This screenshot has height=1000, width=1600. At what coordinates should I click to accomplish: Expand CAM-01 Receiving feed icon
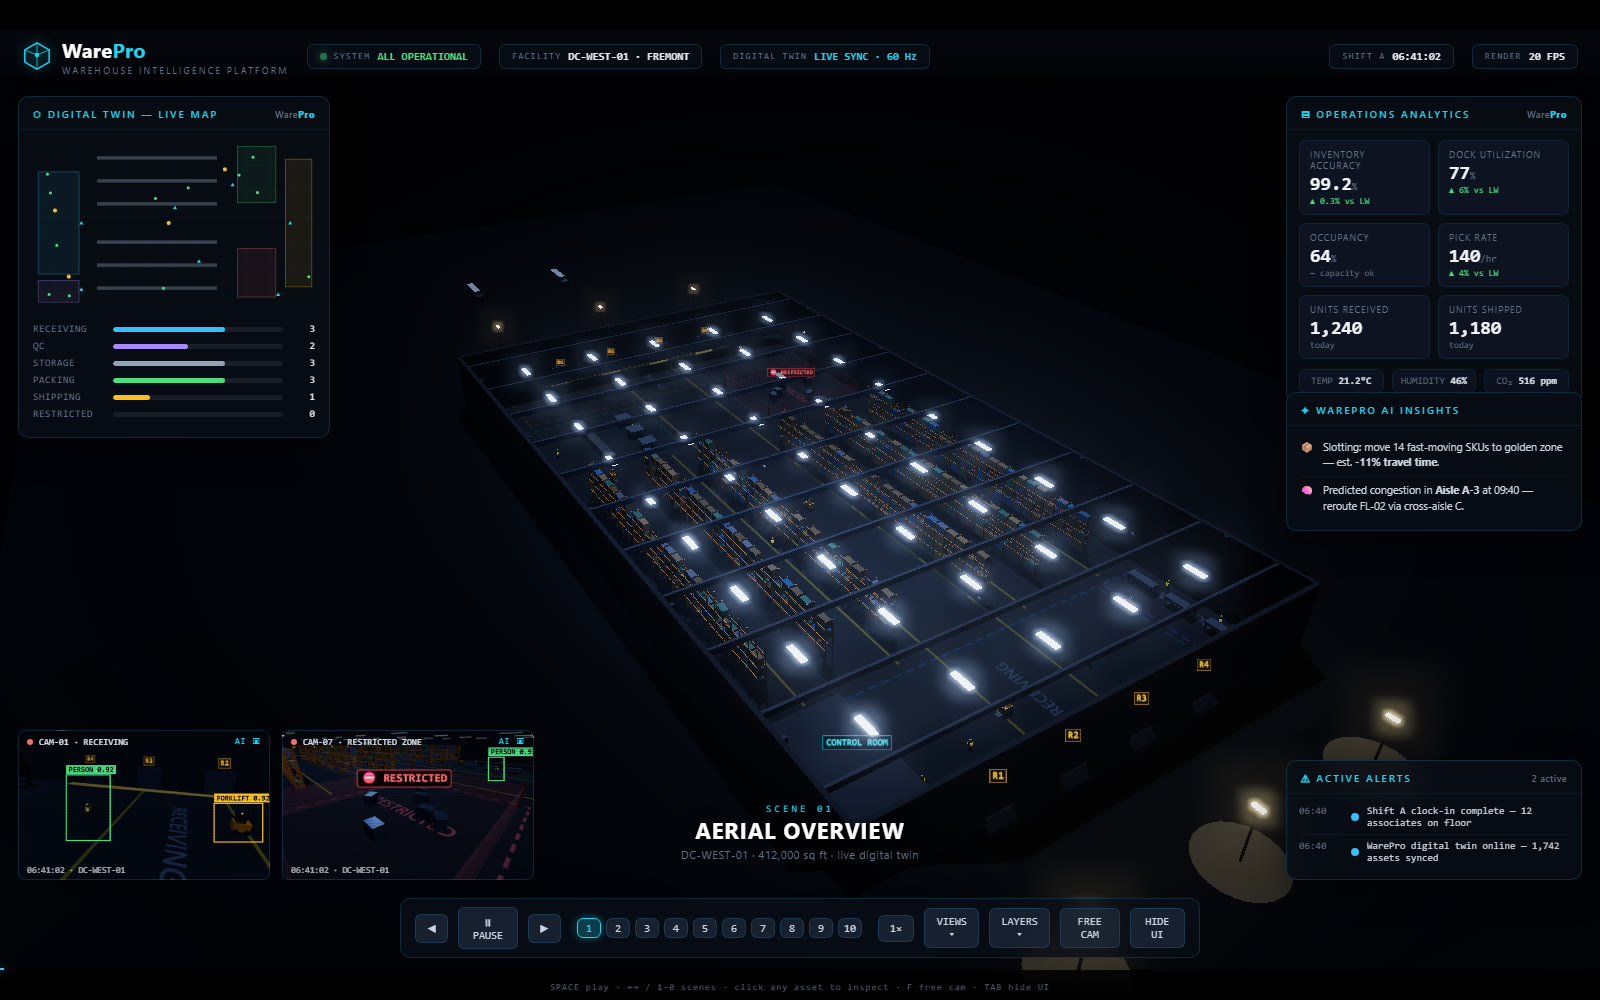(256, 742)
